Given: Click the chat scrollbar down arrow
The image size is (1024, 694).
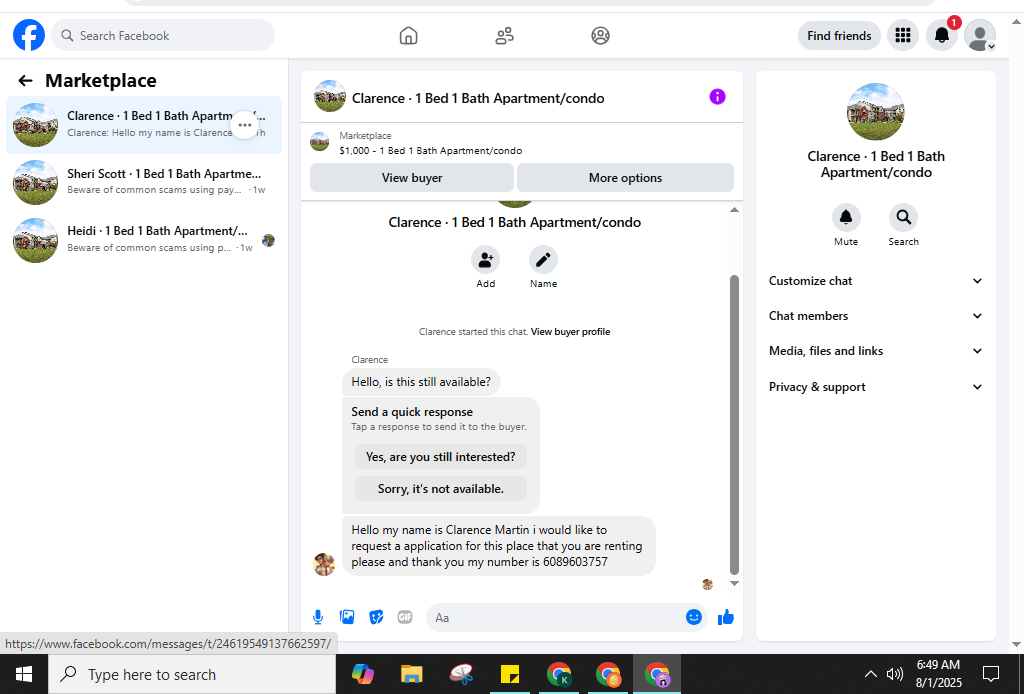Looking at the screenshot, I should click(734, 583).
